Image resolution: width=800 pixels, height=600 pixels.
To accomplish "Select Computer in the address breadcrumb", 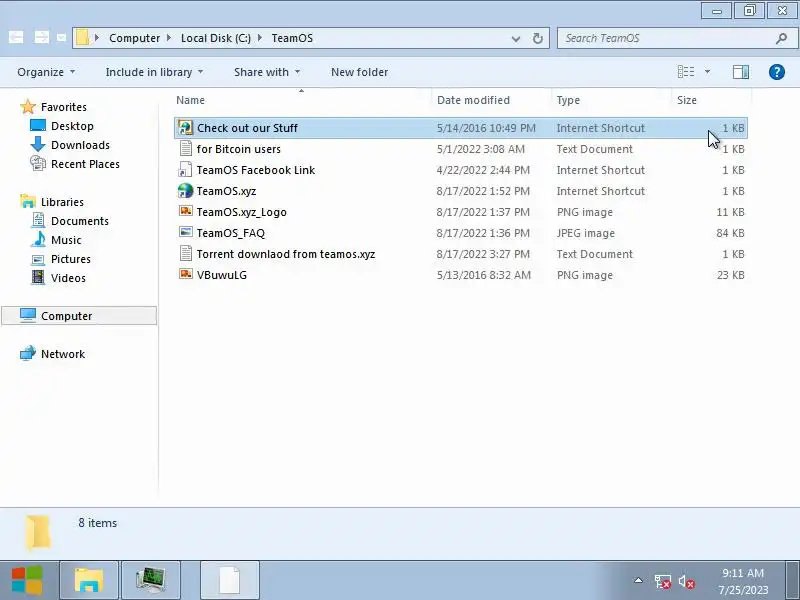I will [134, 38].
